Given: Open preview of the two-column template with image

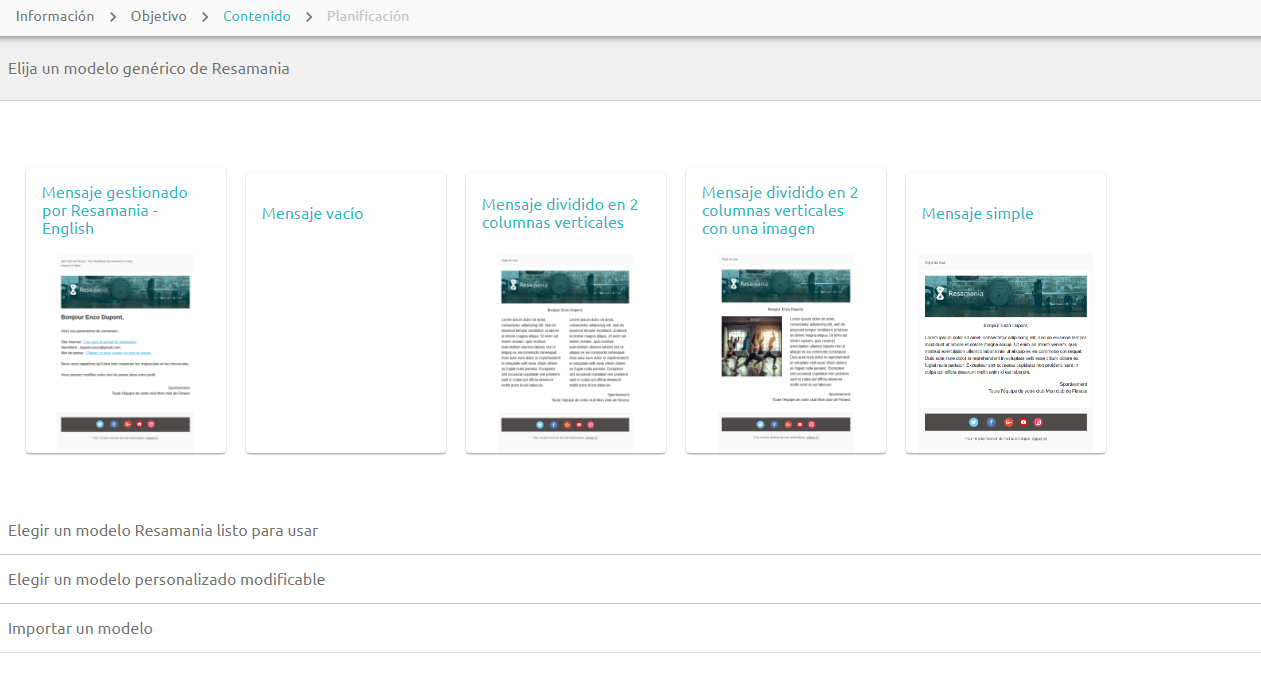Looking at the screenshot, I should click(785, 350).
